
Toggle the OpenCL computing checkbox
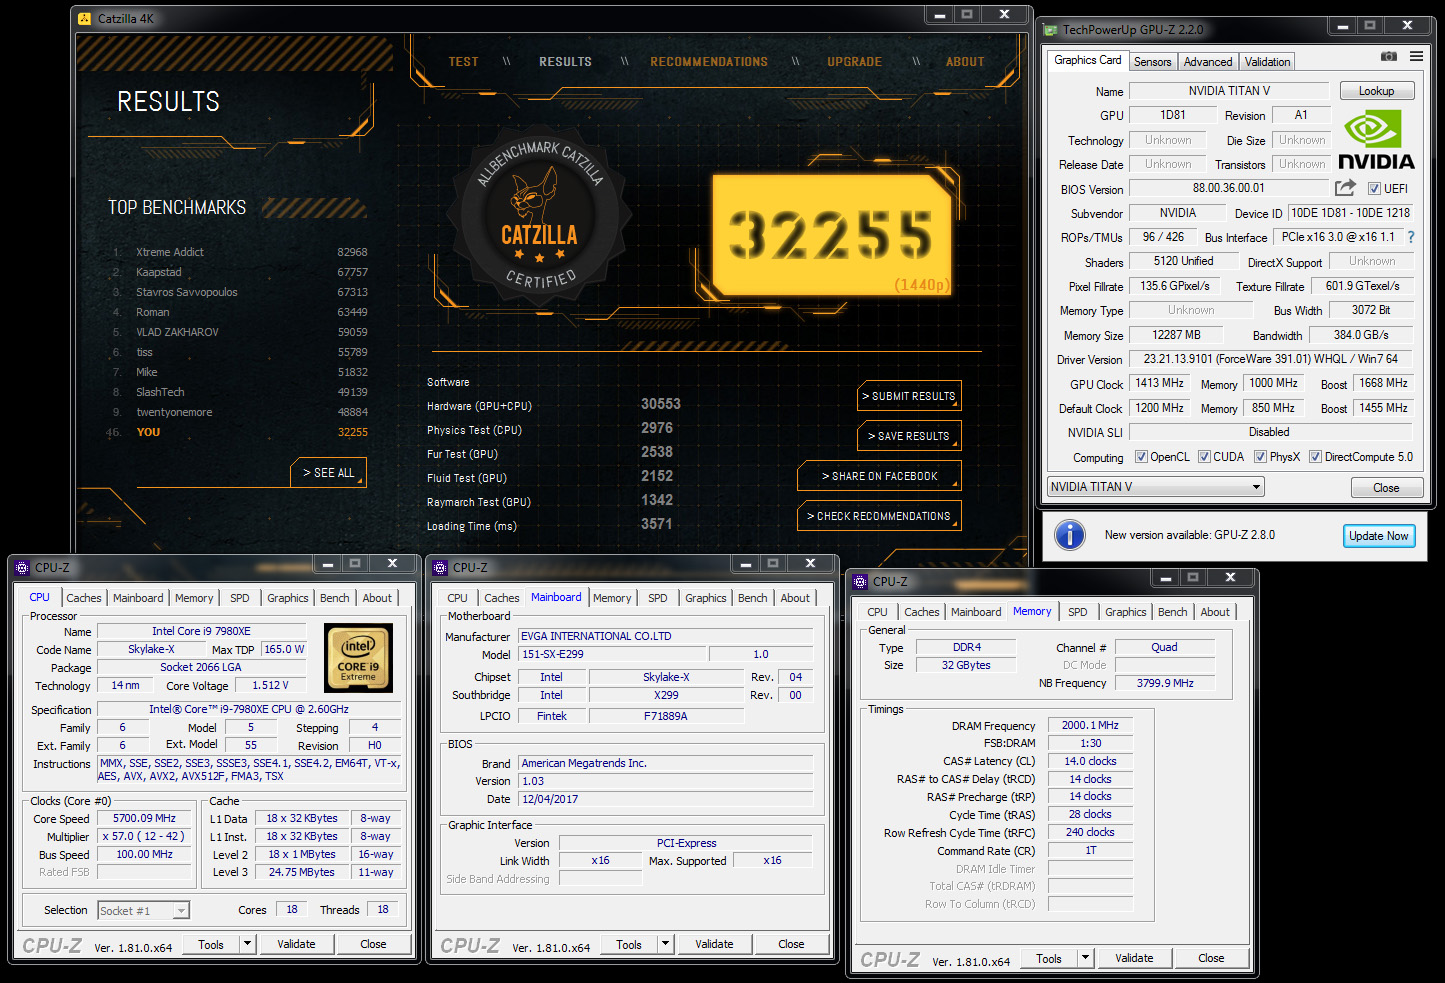point(1141,457)
